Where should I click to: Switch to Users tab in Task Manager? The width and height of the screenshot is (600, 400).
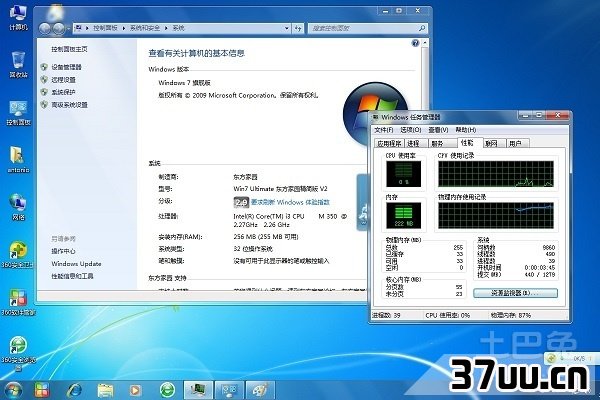click(518, 143)
